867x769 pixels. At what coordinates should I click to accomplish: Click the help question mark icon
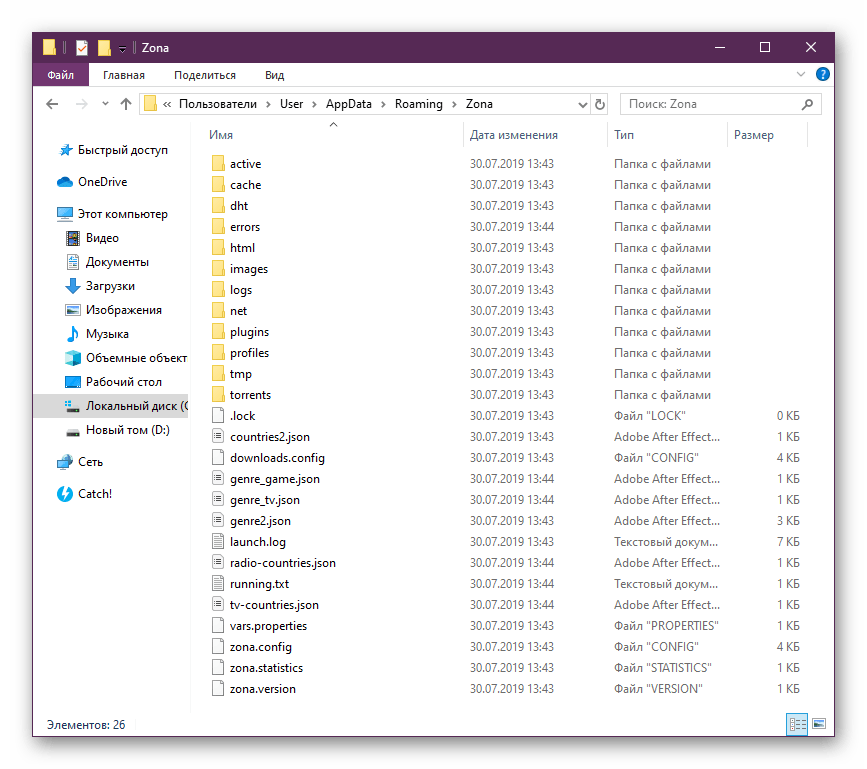822,75
